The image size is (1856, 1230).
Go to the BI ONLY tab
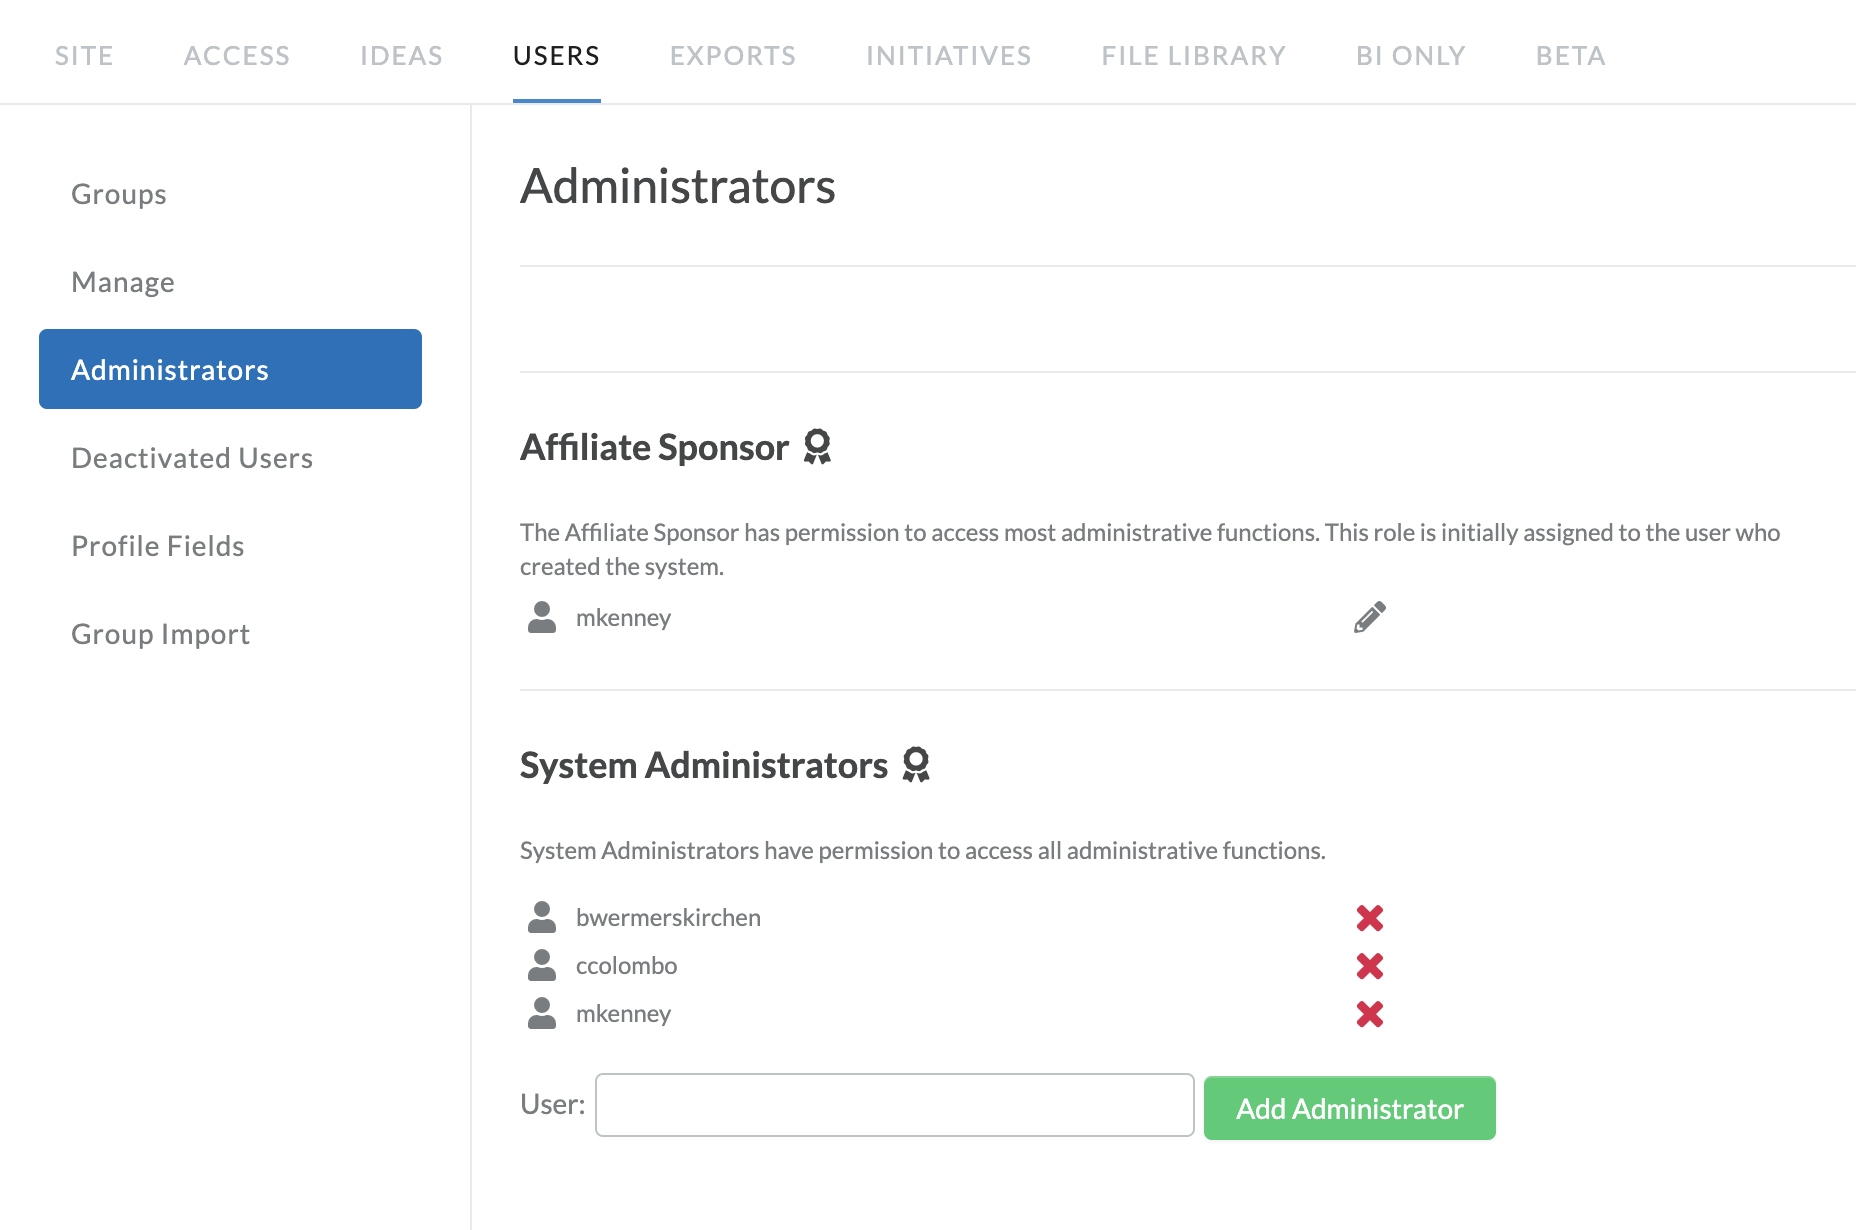(x=1411, y=56)
